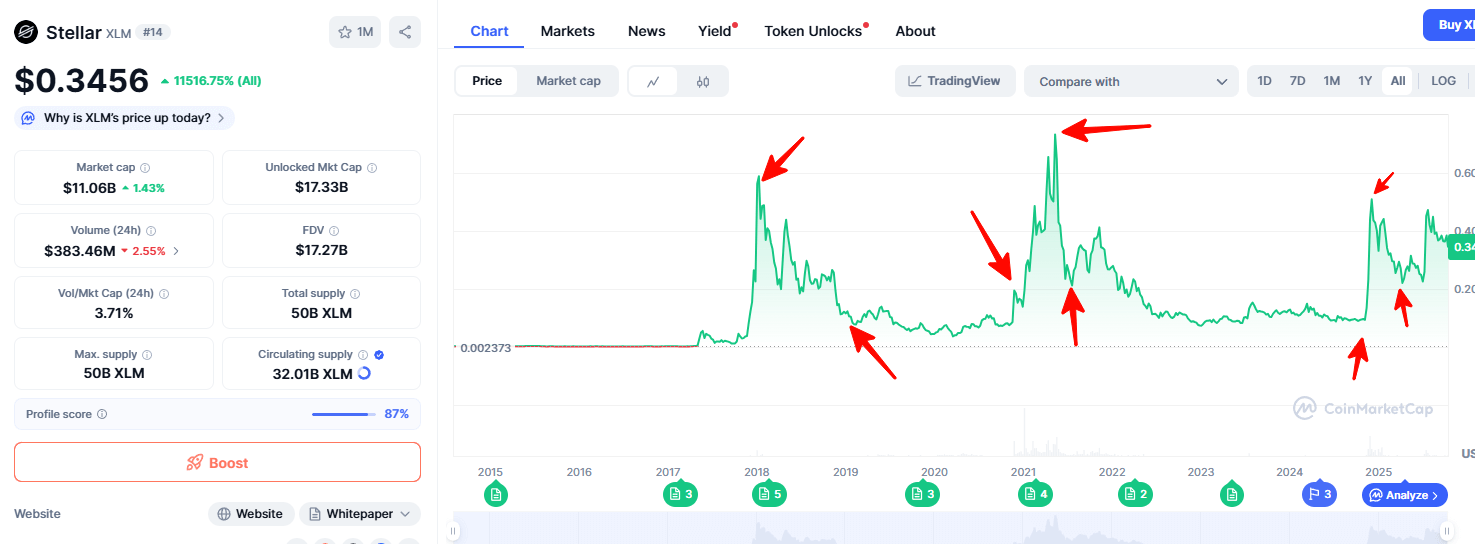Click the info icon next to Profile score
Screen dimensions: 1475x544
tap(102, 414)
